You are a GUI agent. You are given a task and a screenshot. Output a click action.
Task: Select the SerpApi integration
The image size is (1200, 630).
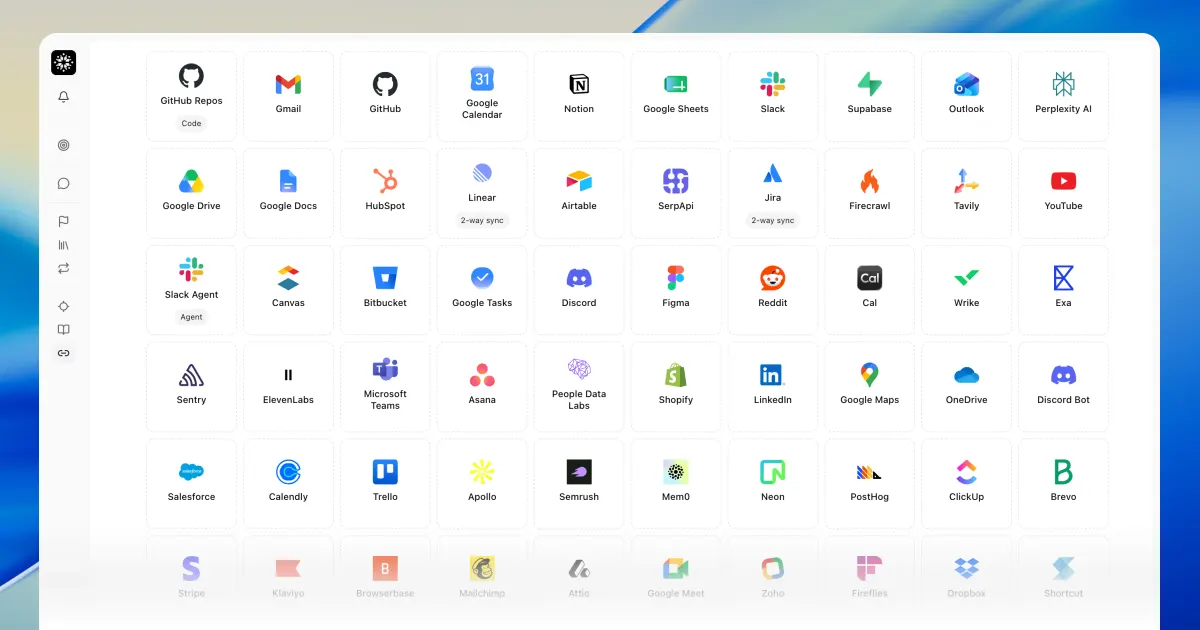676,193
